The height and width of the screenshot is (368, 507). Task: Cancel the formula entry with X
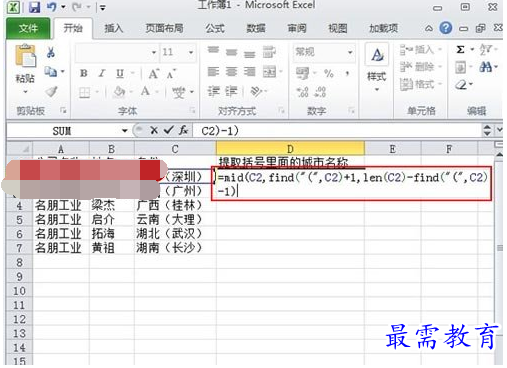pos(154,130)
